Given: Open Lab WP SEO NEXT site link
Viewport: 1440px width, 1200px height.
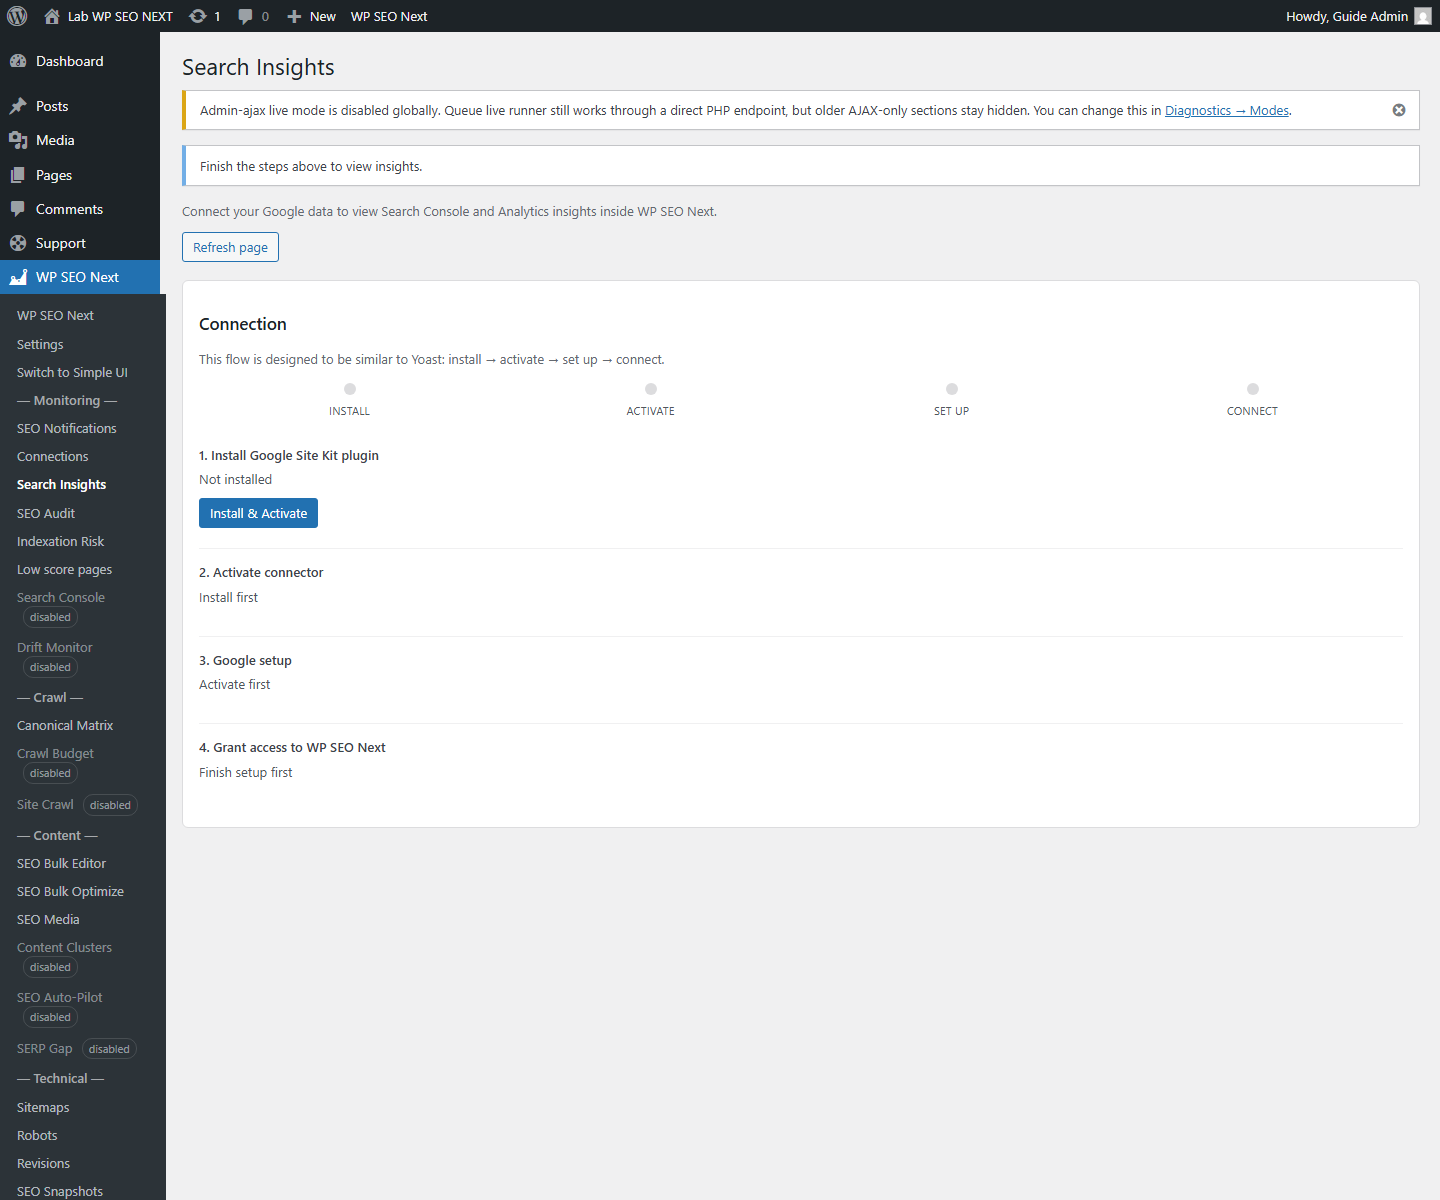Looking at the screenshot, I should coord(108,16).
